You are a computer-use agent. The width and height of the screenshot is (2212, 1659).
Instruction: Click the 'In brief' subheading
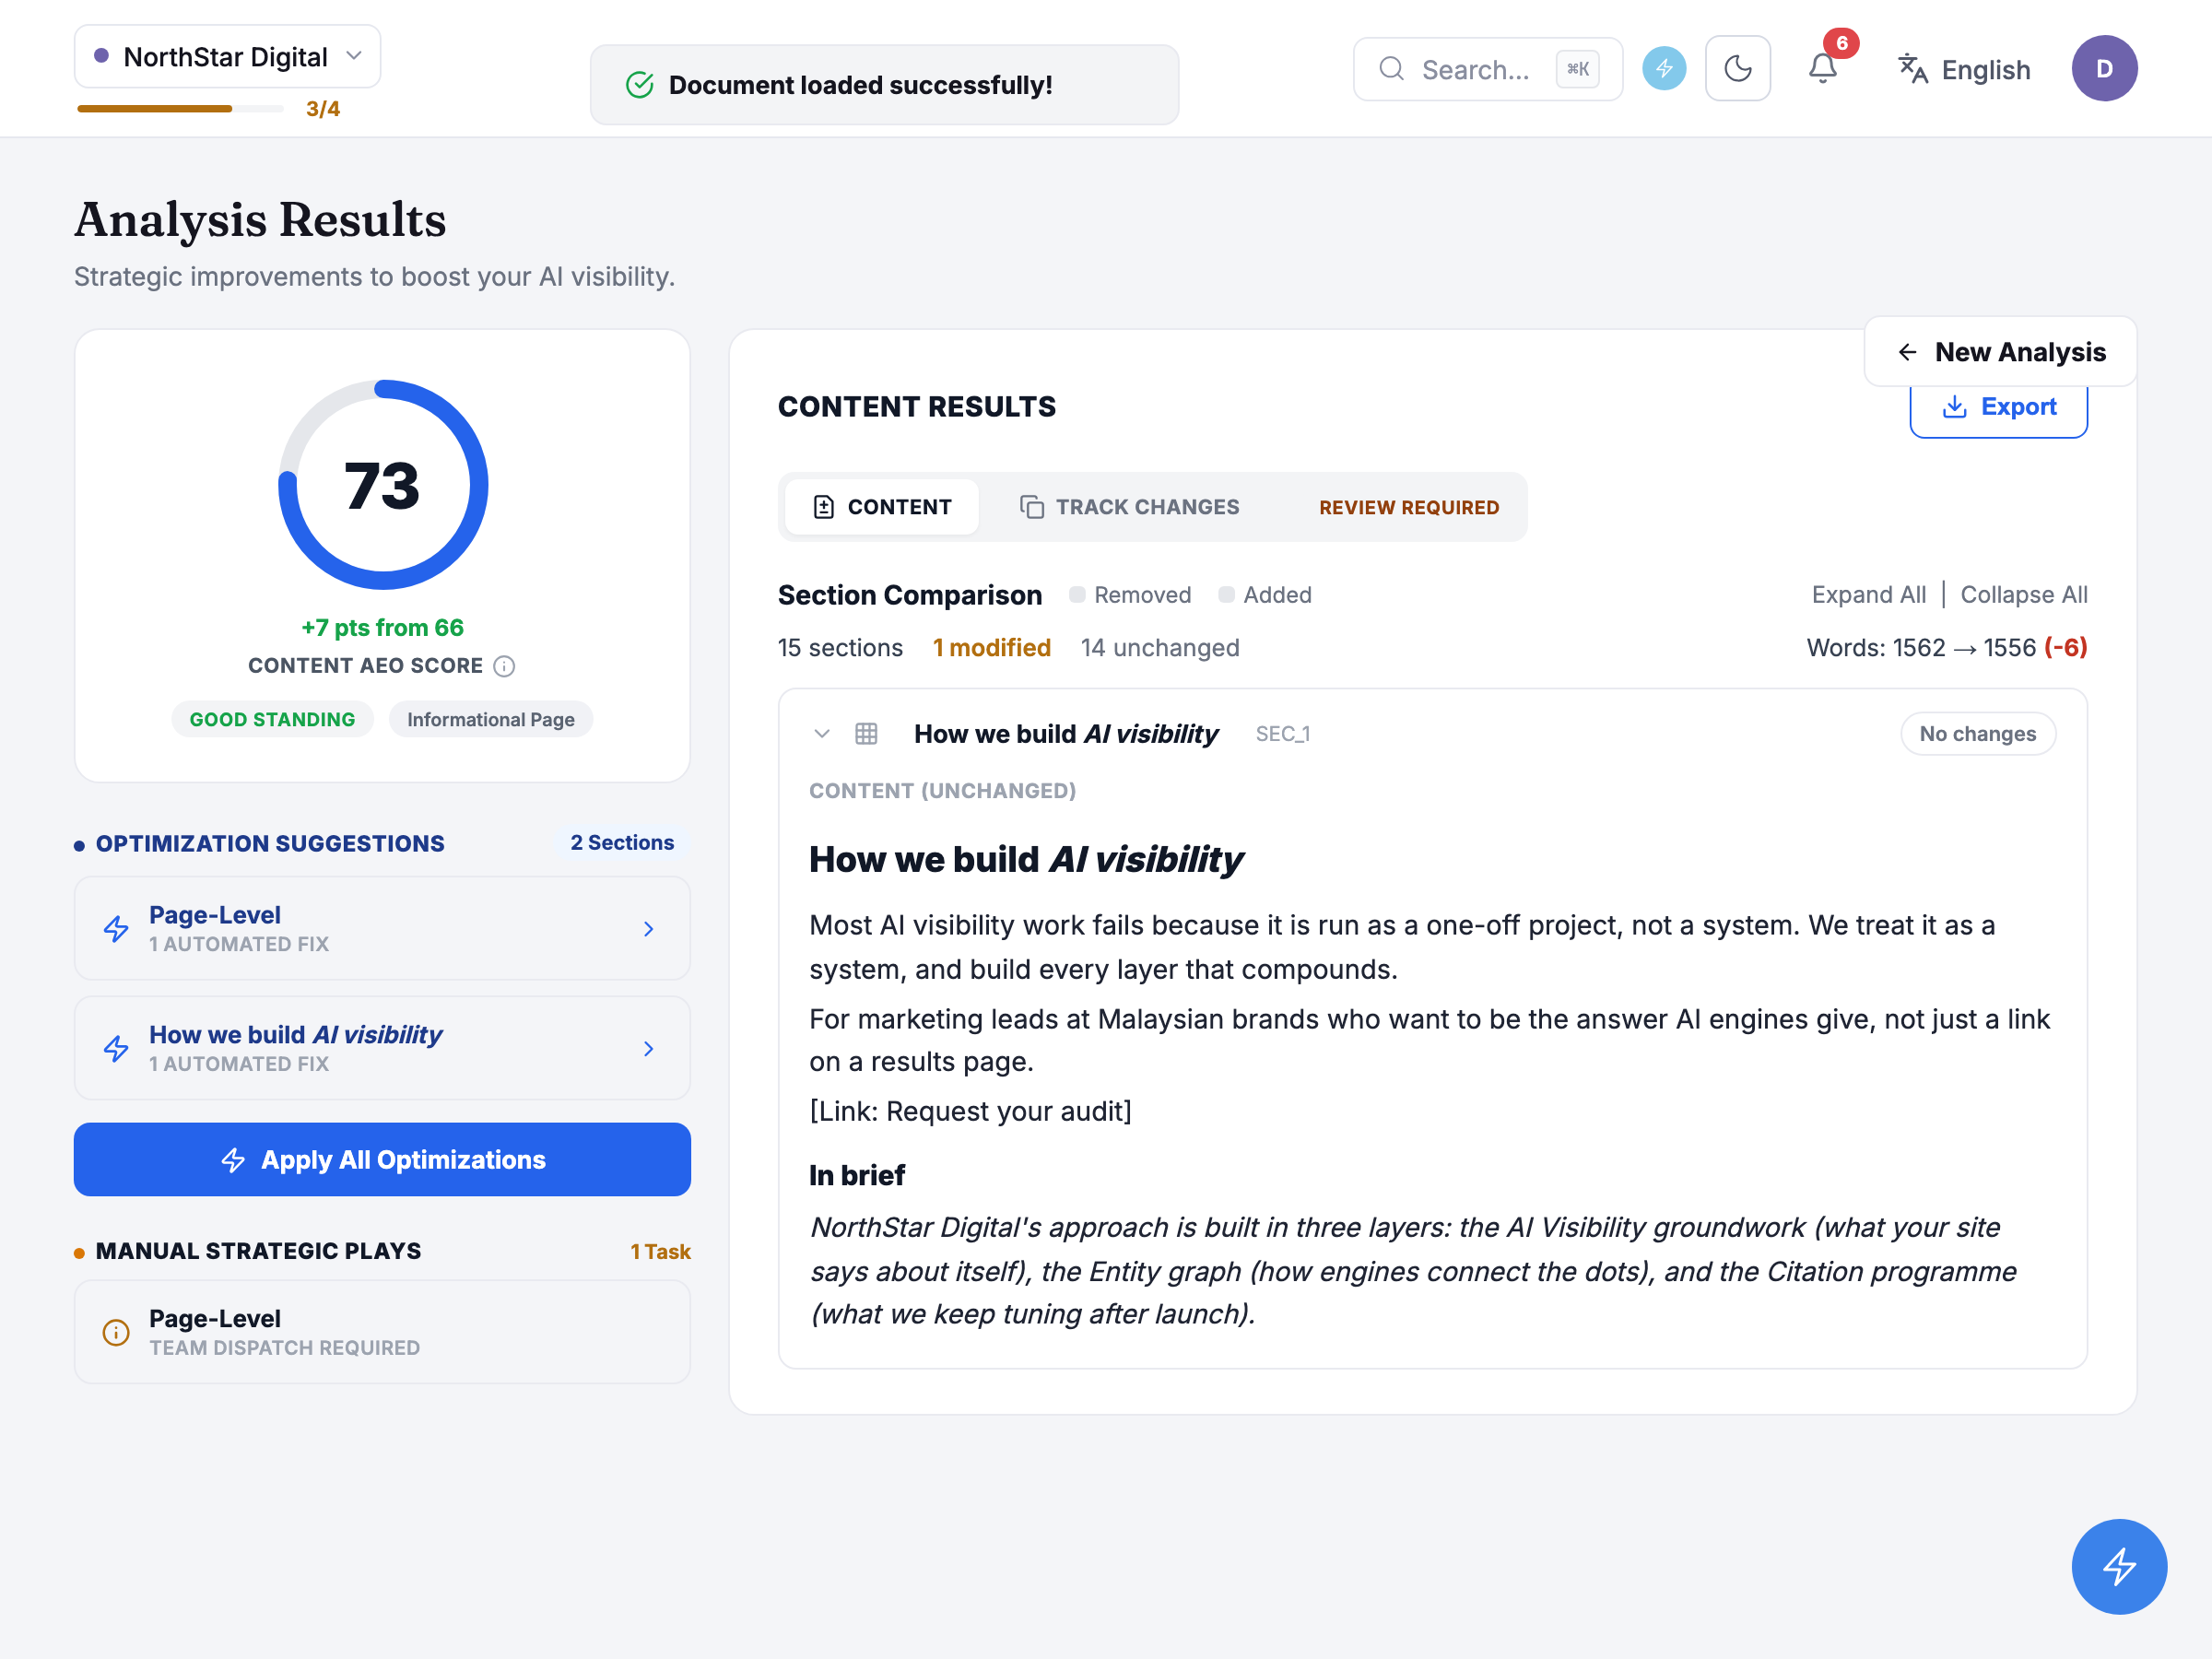point(856,1176)
